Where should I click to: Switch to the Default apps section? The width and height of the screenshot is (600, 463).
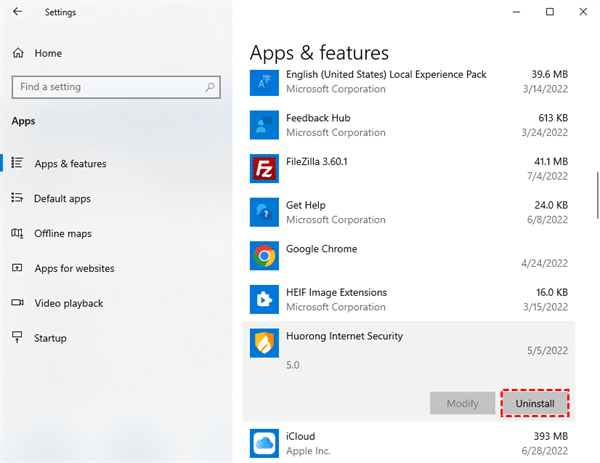coord(62,198)
